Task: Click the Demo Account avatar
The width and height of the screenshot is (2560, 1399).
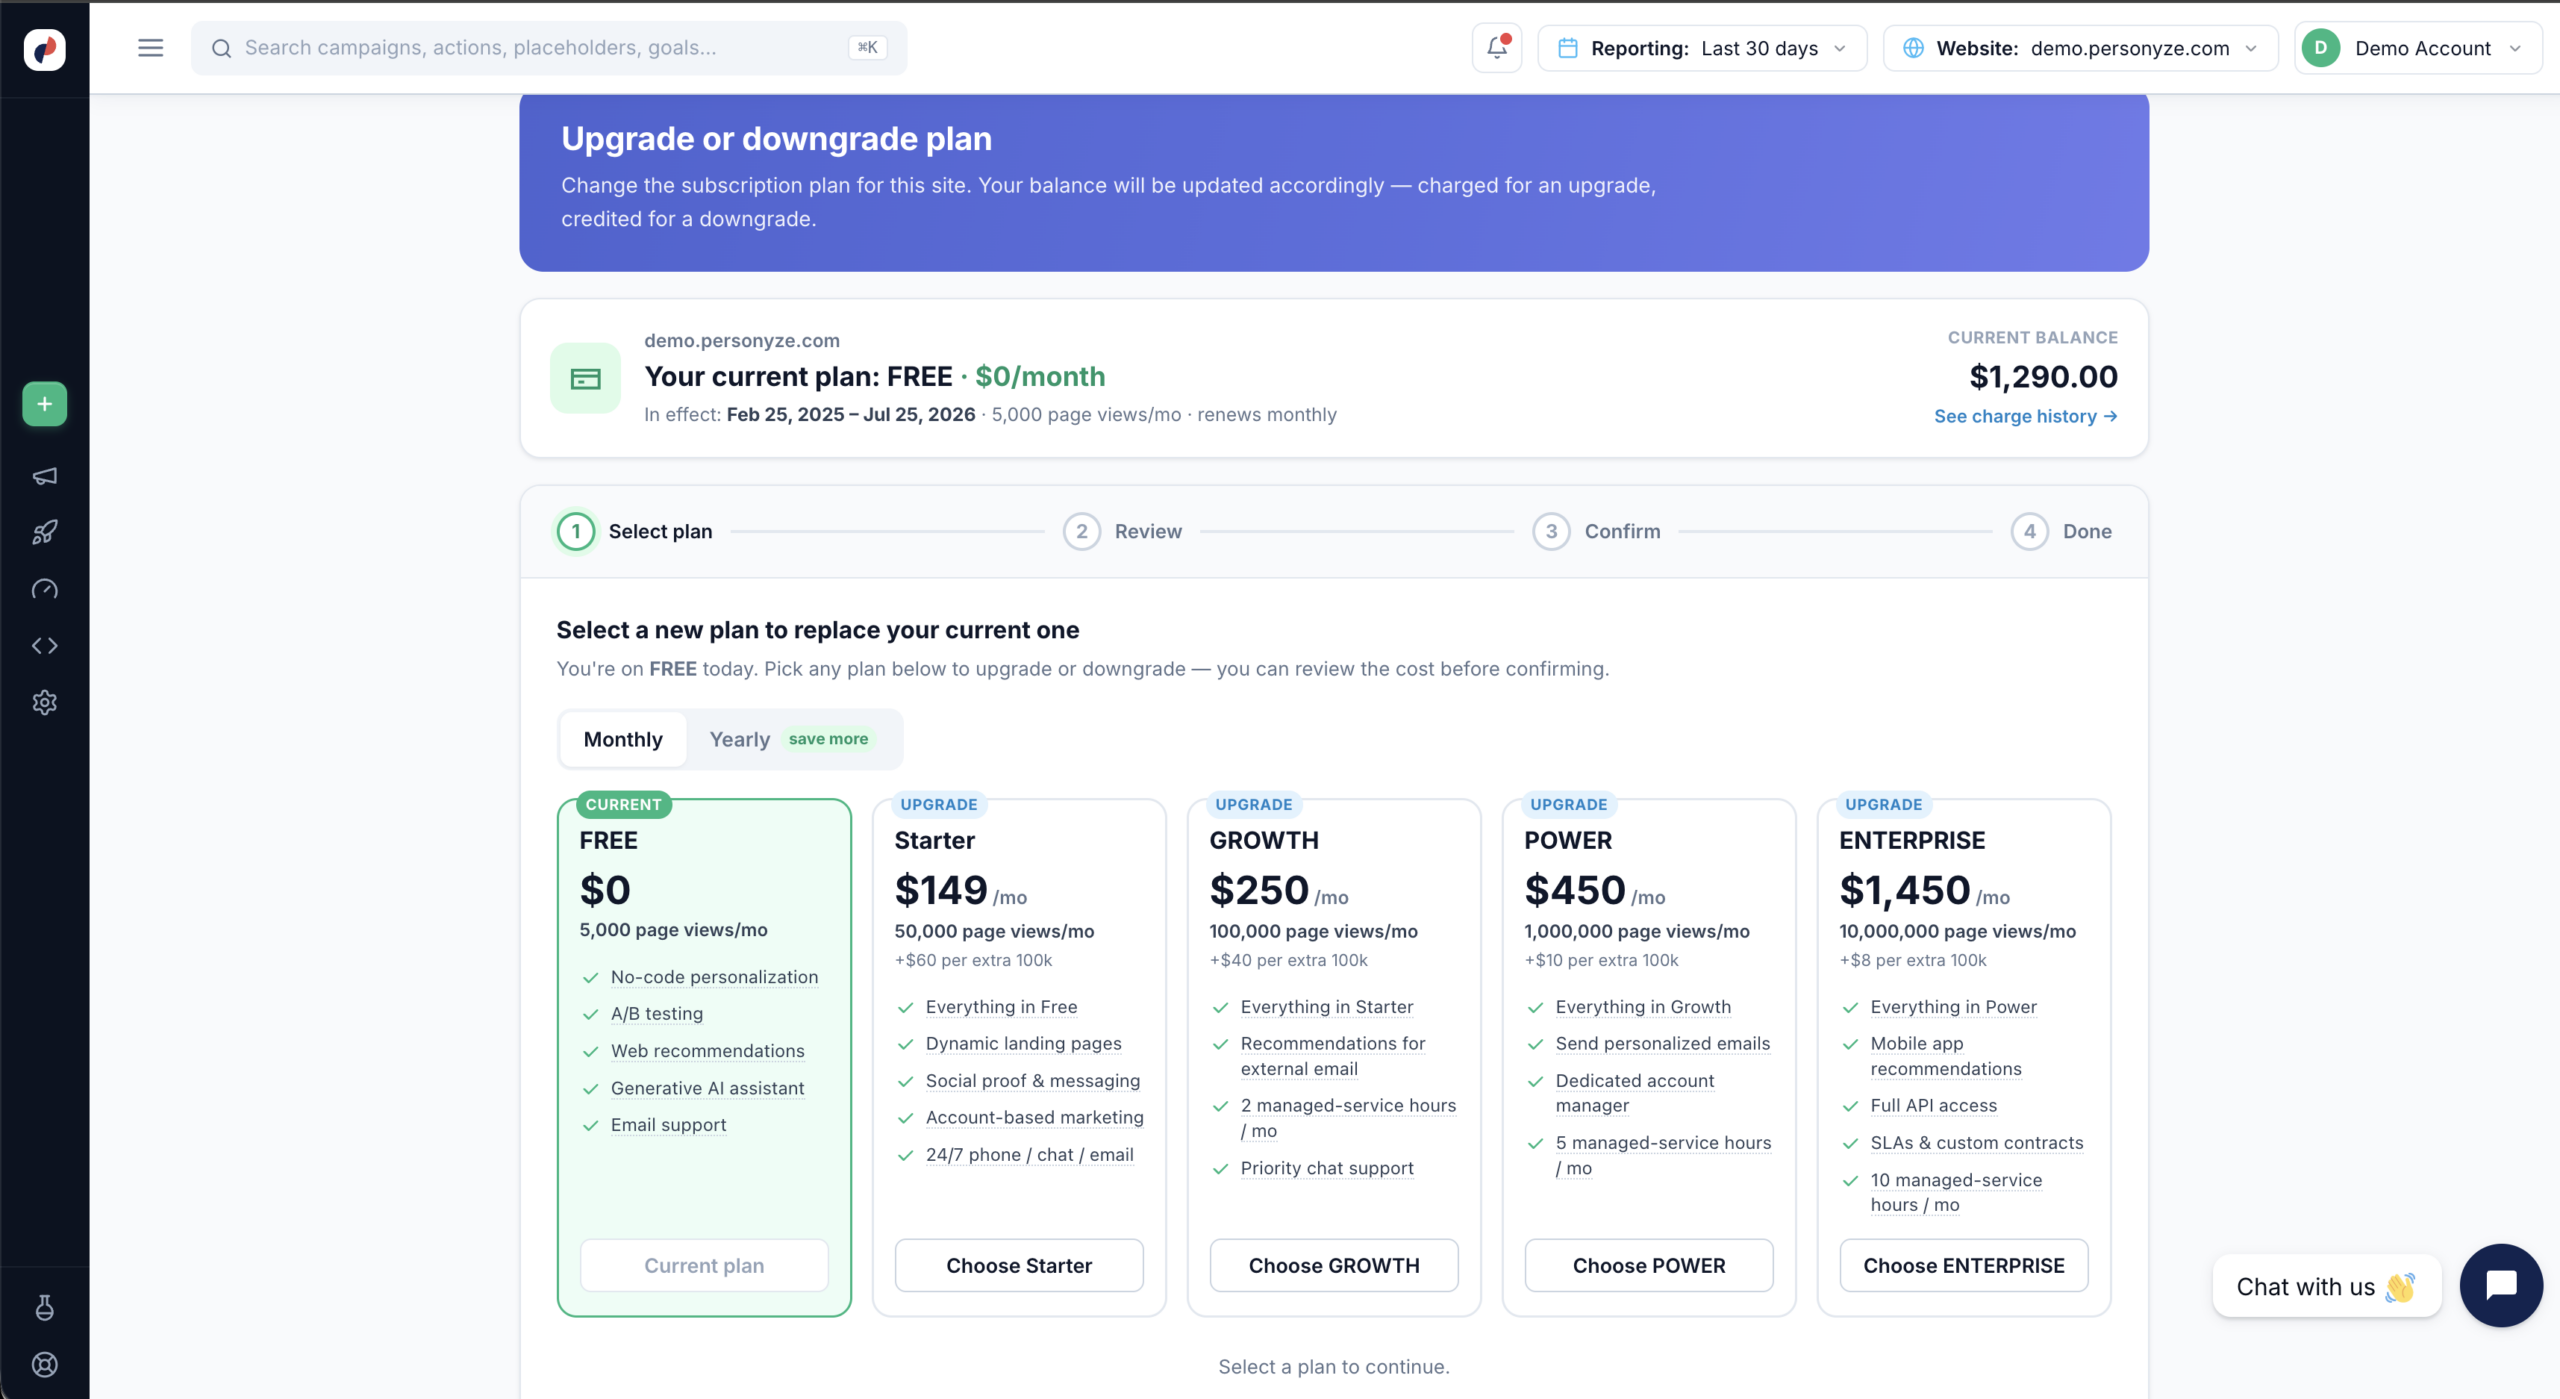Action: [2321, 48]
